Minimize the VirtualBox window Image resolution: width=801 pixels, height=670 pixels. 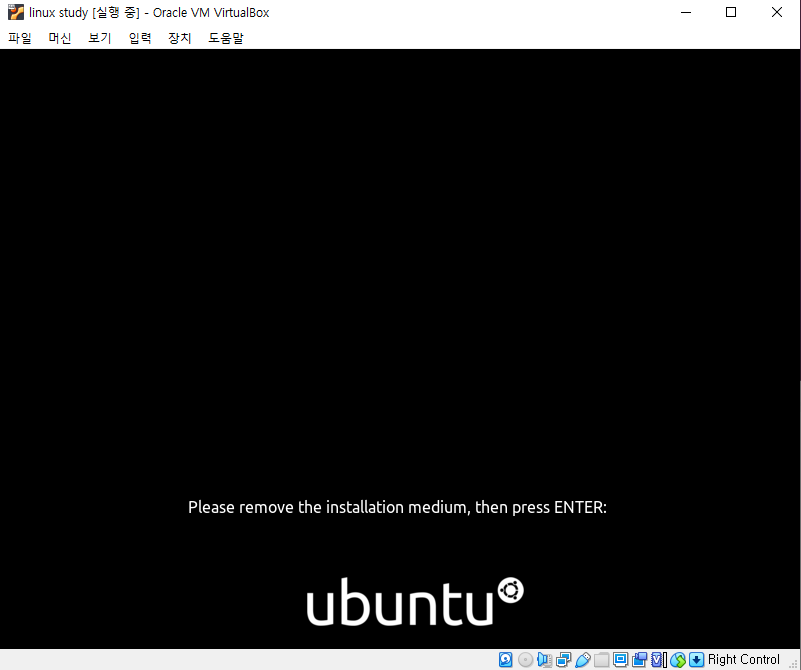point(686,12)
